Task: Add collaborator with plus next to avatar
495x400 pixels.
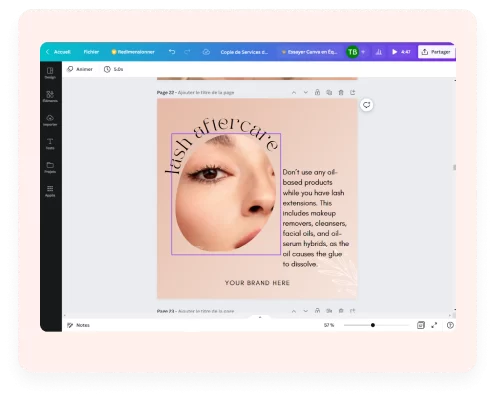Action: [363, 52]
